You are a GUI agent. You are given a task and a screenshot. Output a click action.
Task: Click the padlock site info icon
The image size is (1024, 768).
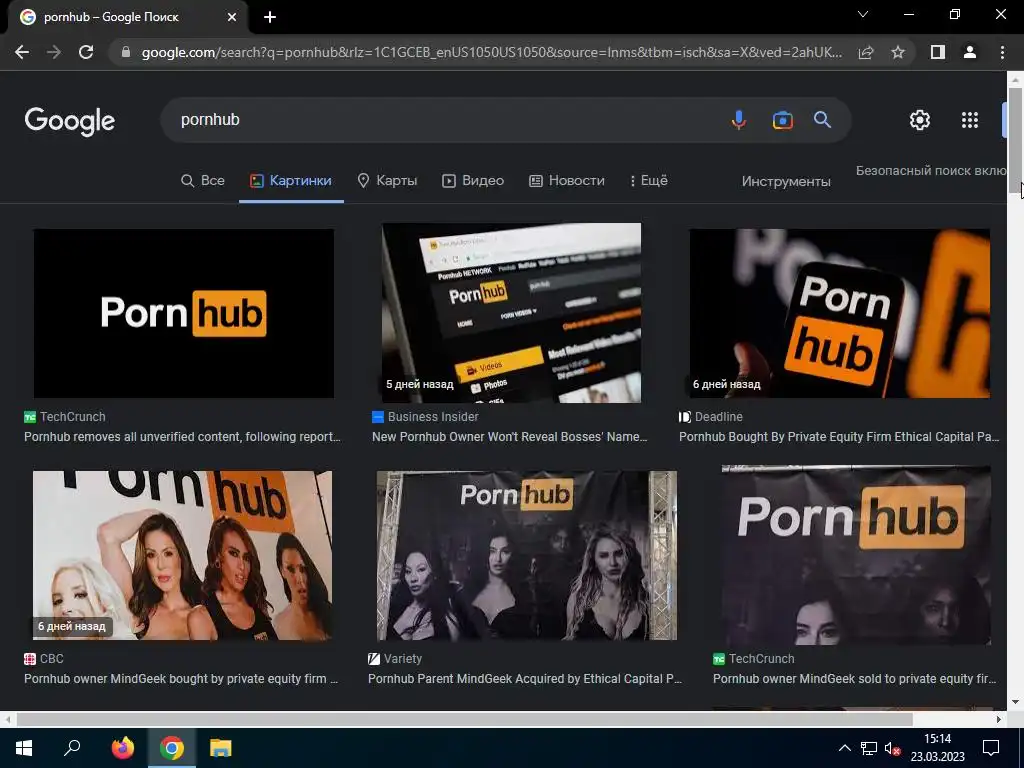pos(126,52)
